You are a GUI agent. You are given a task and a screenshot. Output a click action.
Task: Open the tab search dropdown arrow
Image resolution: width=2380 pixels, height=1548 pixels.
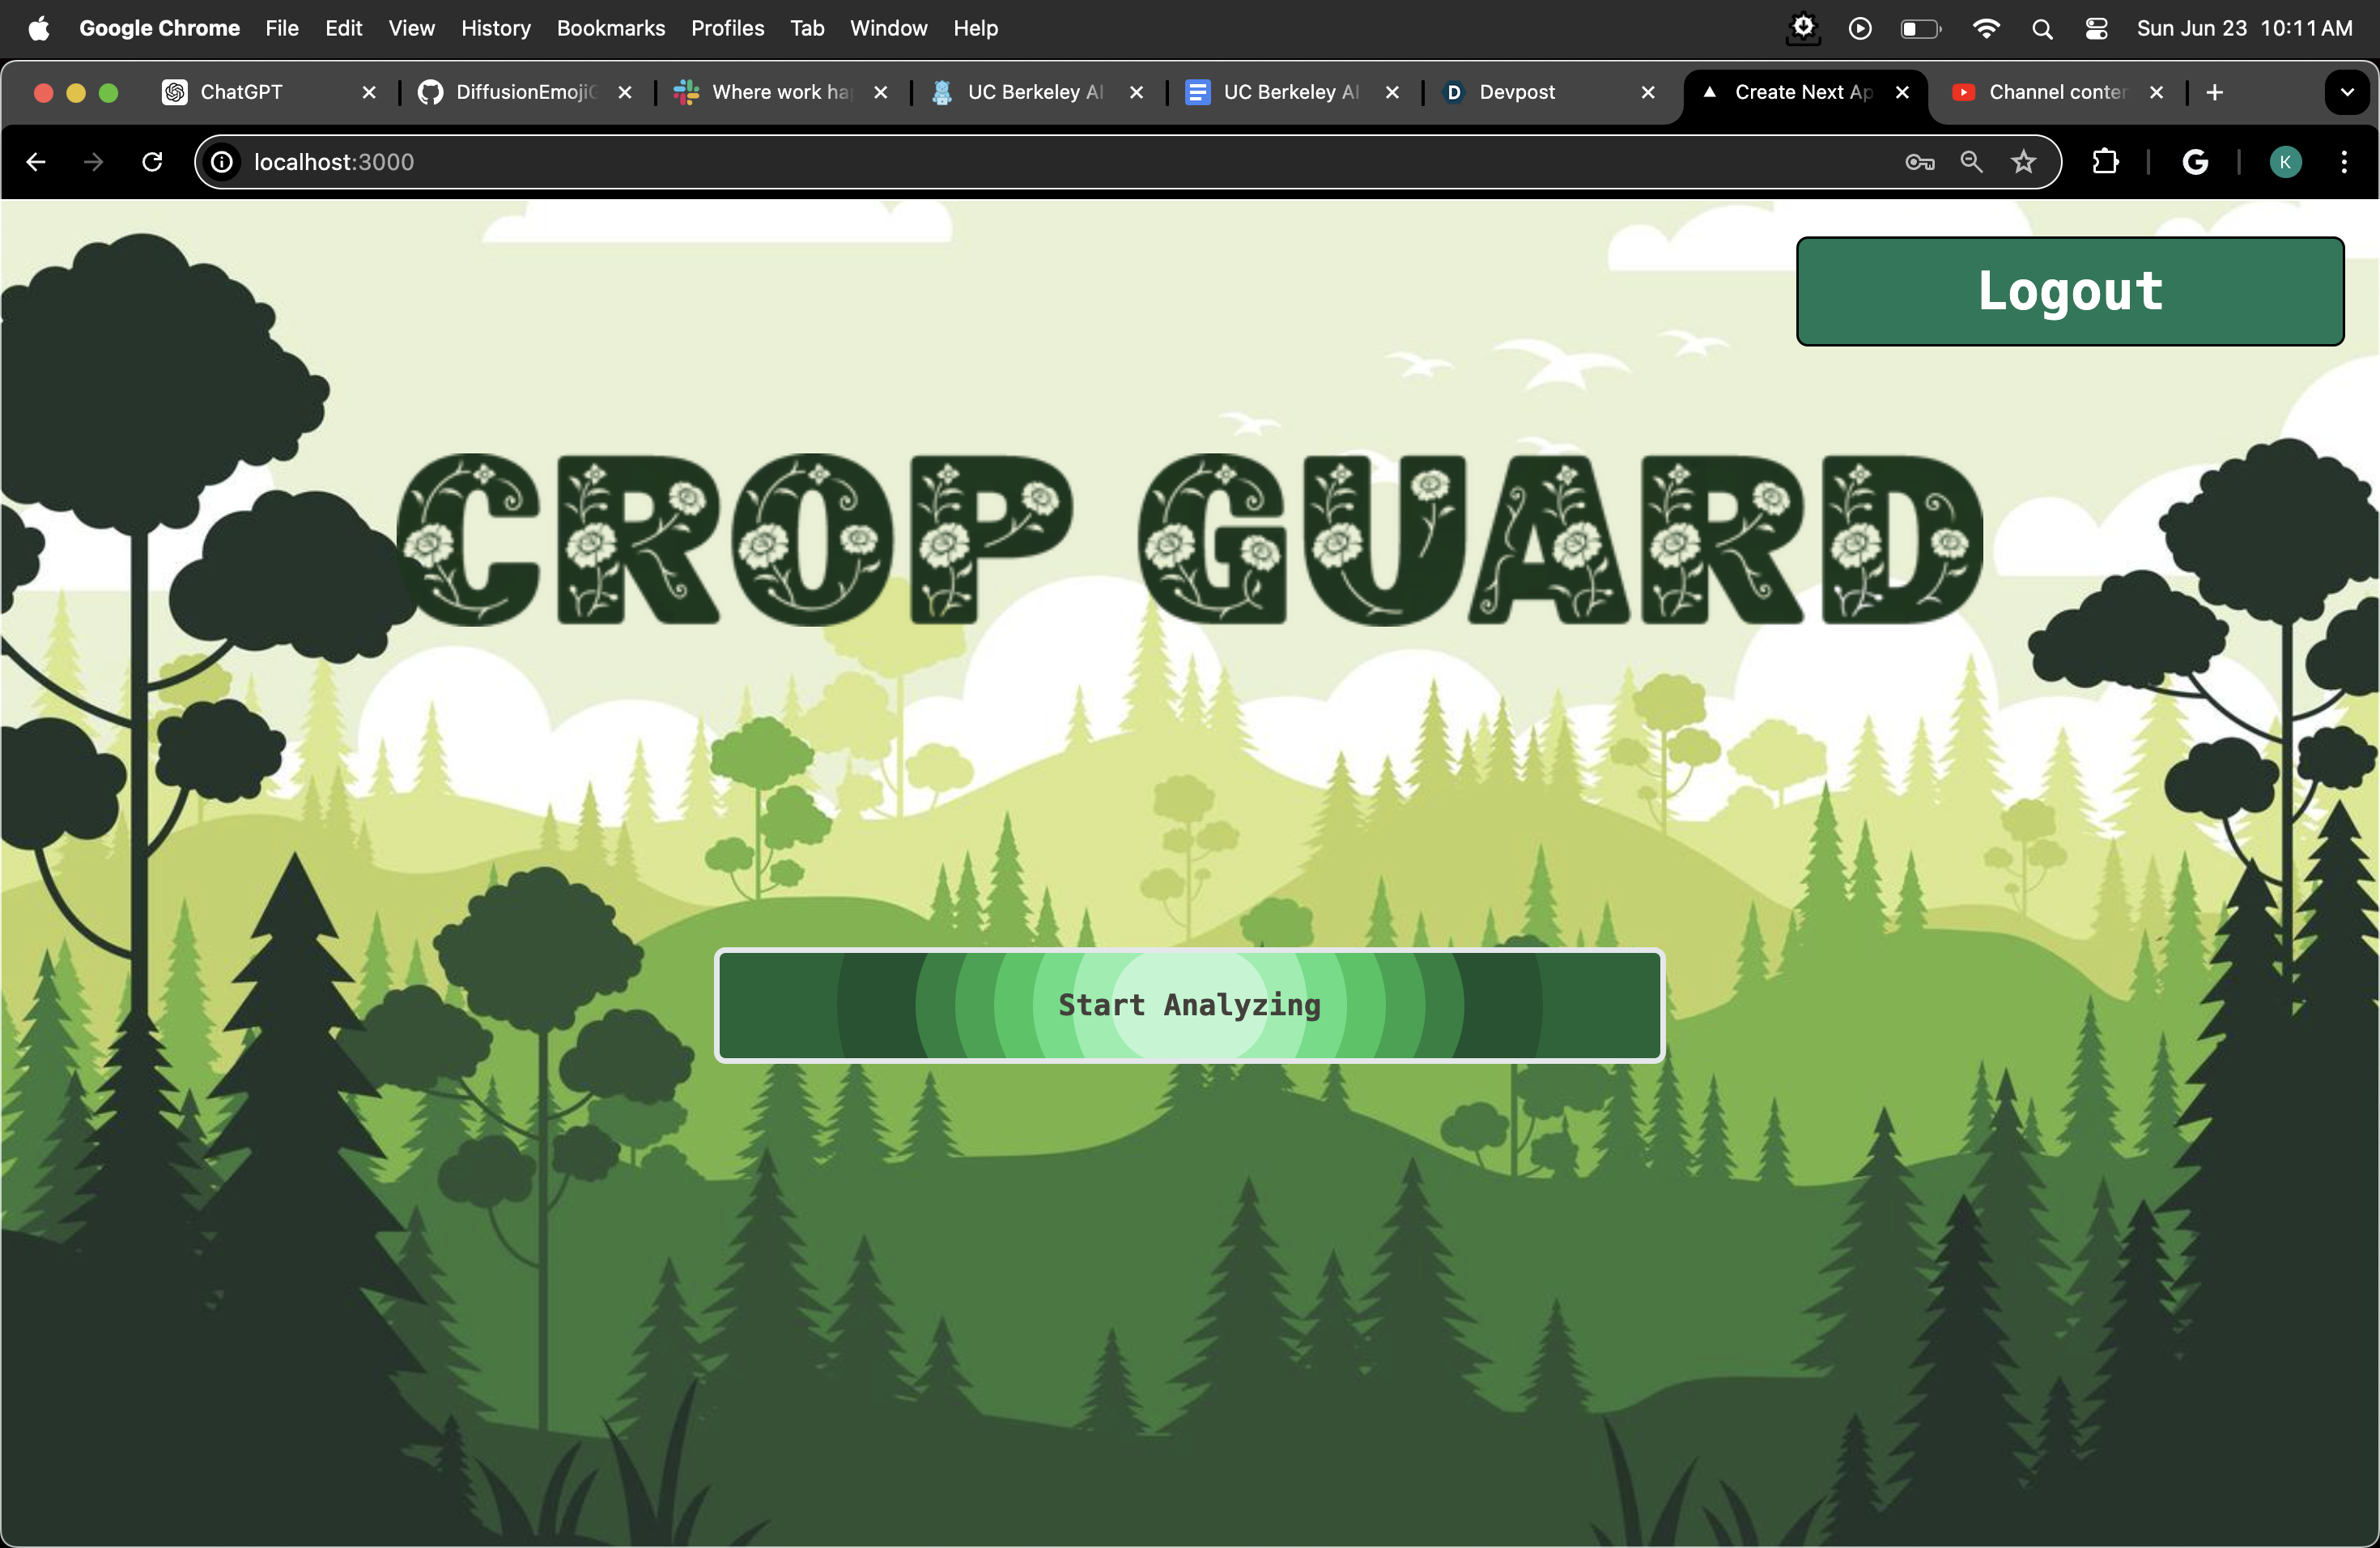(2346, 93)
